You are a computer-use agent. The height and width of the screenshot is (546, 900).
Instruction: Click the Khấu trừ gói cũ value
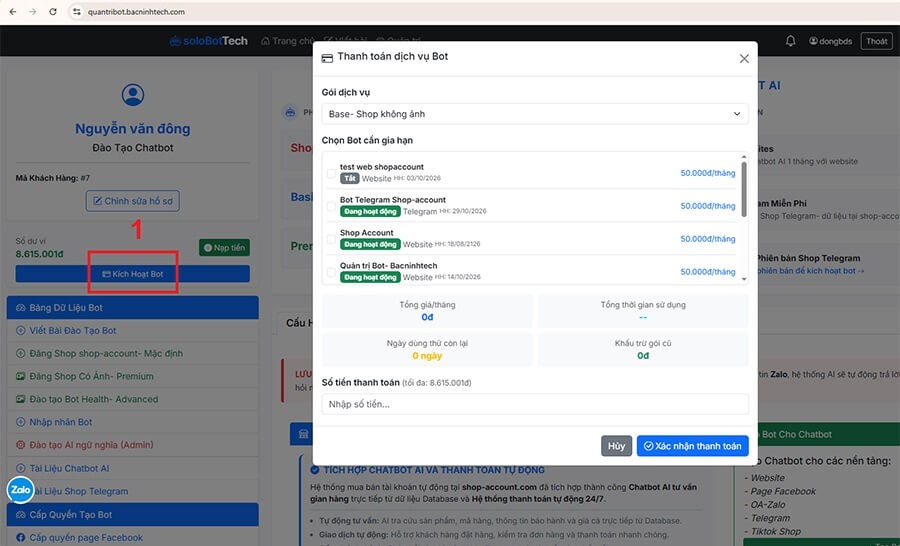643,356
